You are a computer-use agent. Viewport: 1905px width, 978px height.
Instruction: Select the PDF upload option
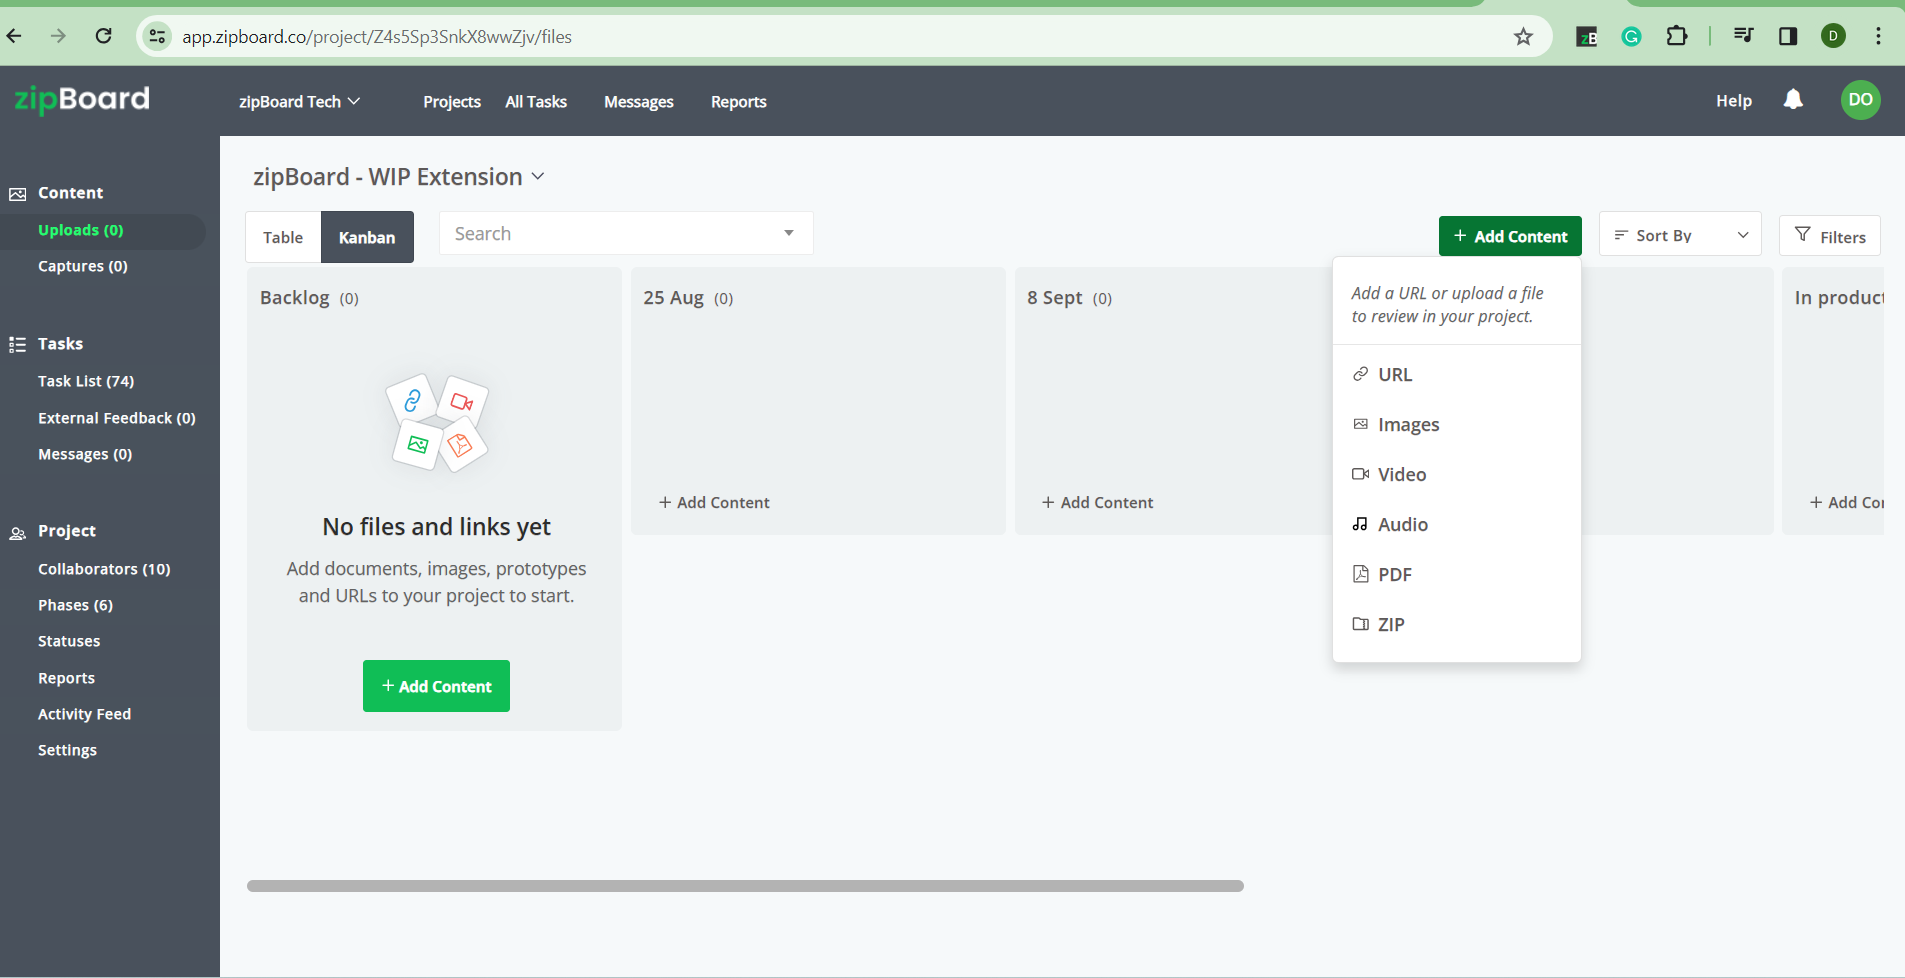point(1396,574)
